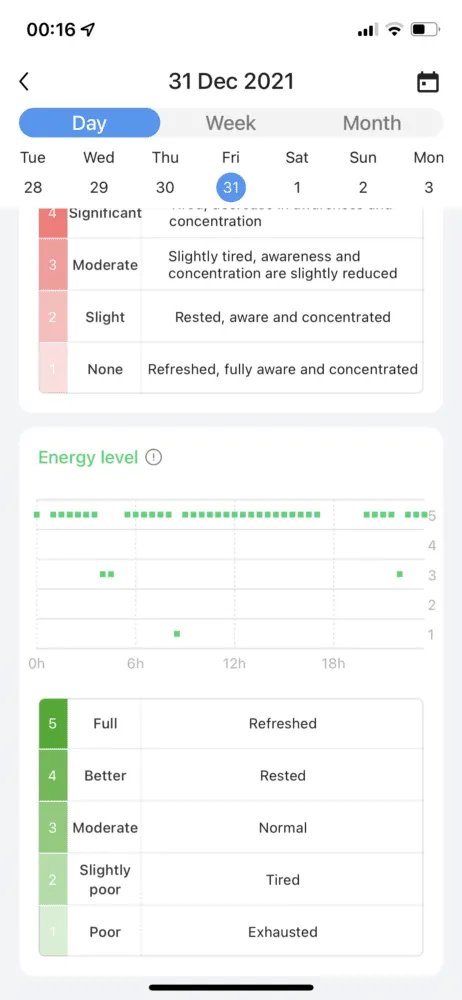Tap the level 5 dark green swatch

tap(53, 723)
